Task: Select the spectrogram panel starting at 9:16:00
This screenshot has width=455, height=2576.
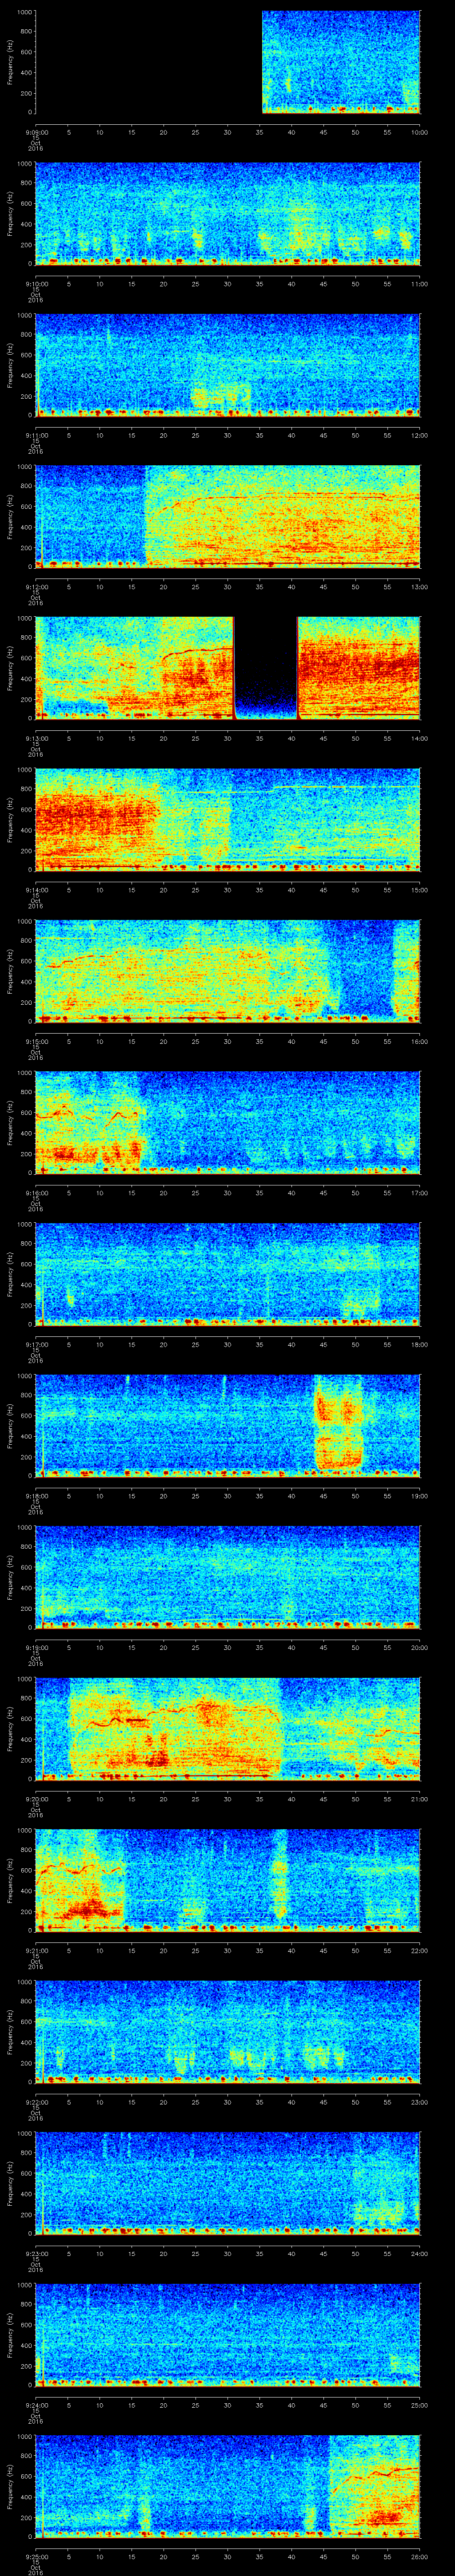Action: click(228, 1123)
